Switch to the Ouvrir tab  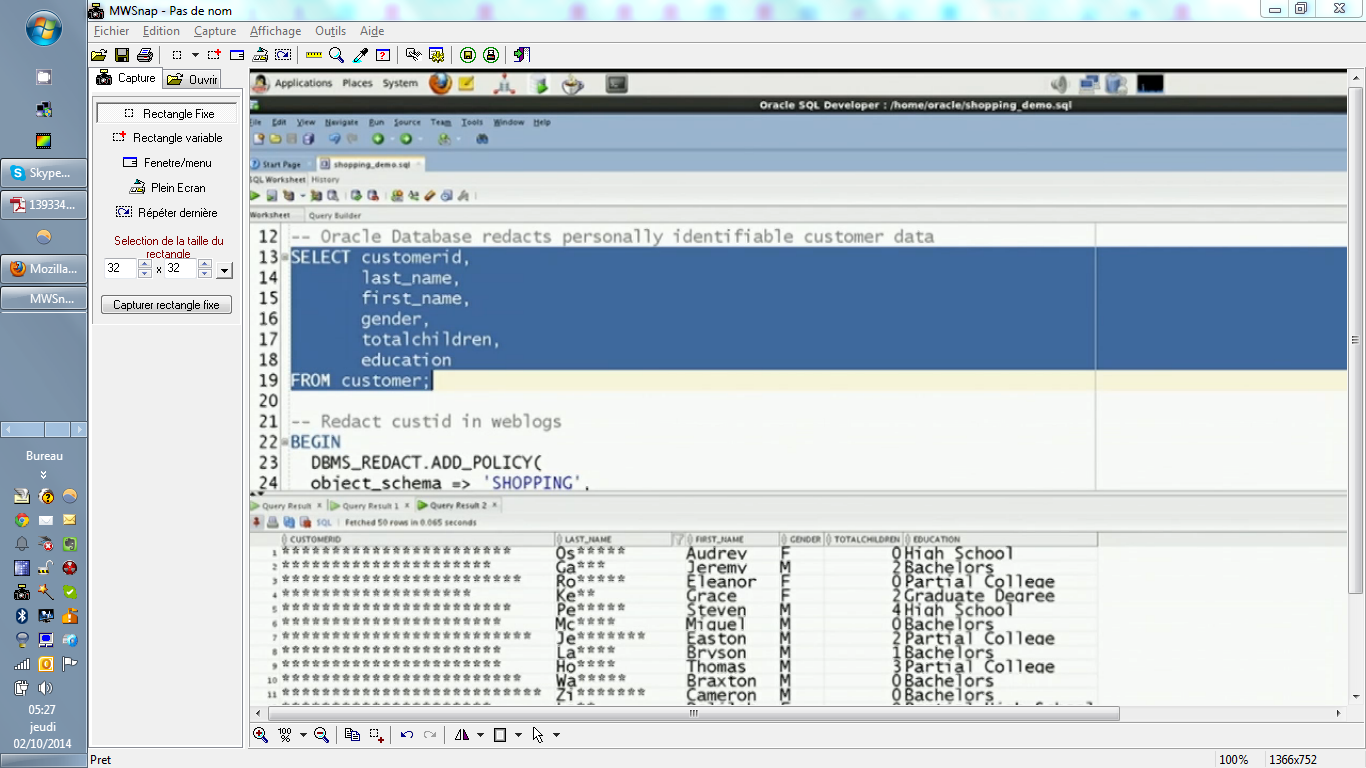pos(192,79)
